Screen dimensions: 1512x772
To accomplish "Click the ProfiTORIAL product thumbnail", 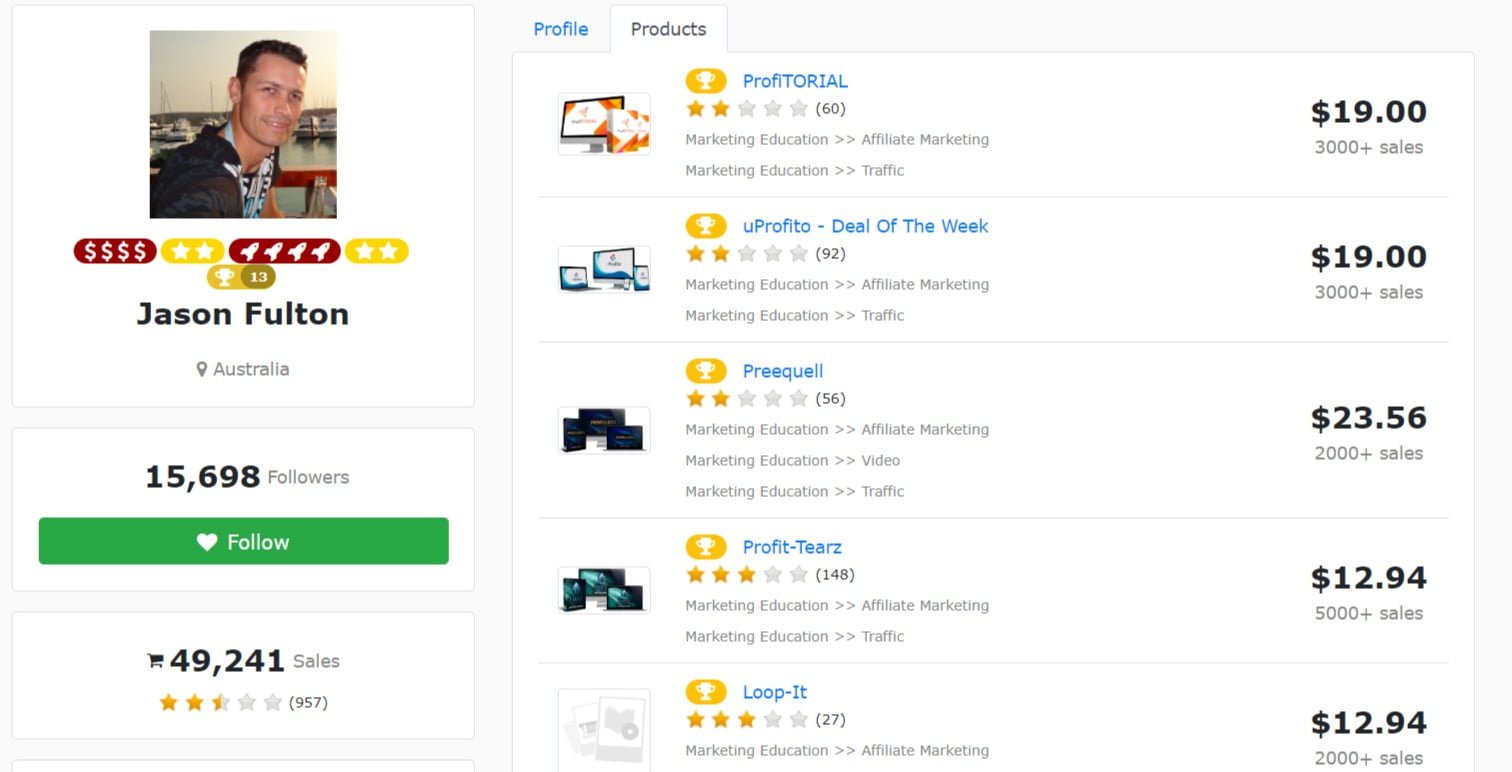I will coord(604,124).
